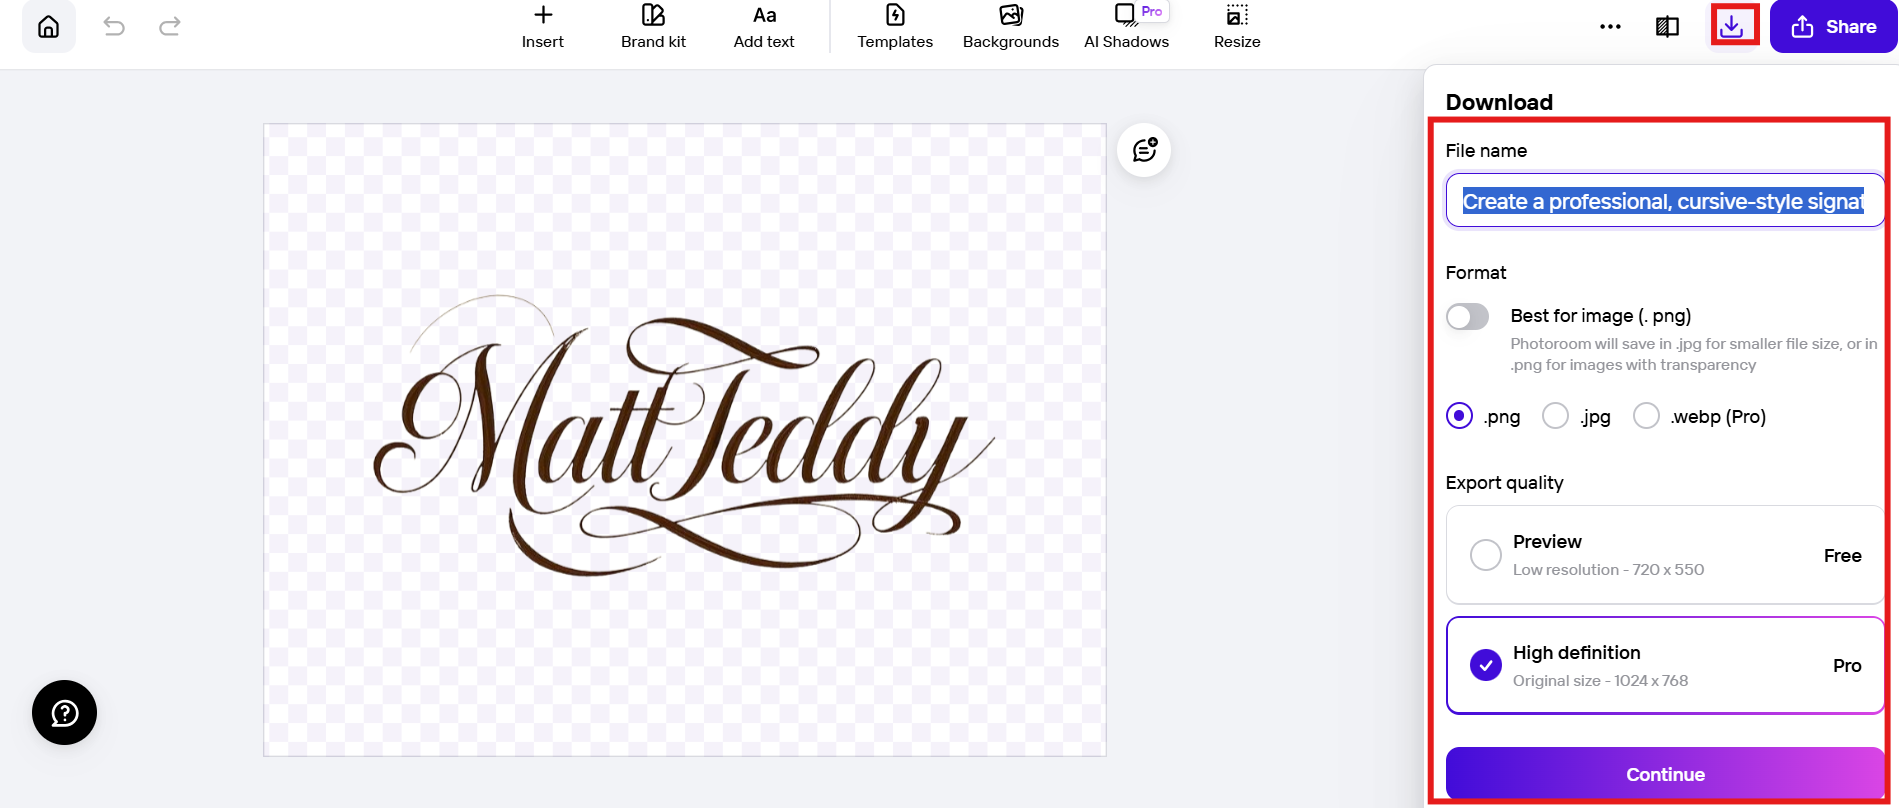
Task: Click the "Original size - 1024 x 768" text
Action: [x=1600, y=681]
